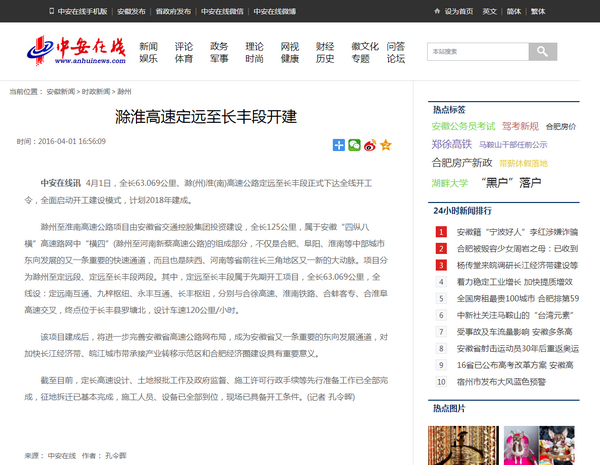Click the red number 1 ranking badge

click(441, 231)
